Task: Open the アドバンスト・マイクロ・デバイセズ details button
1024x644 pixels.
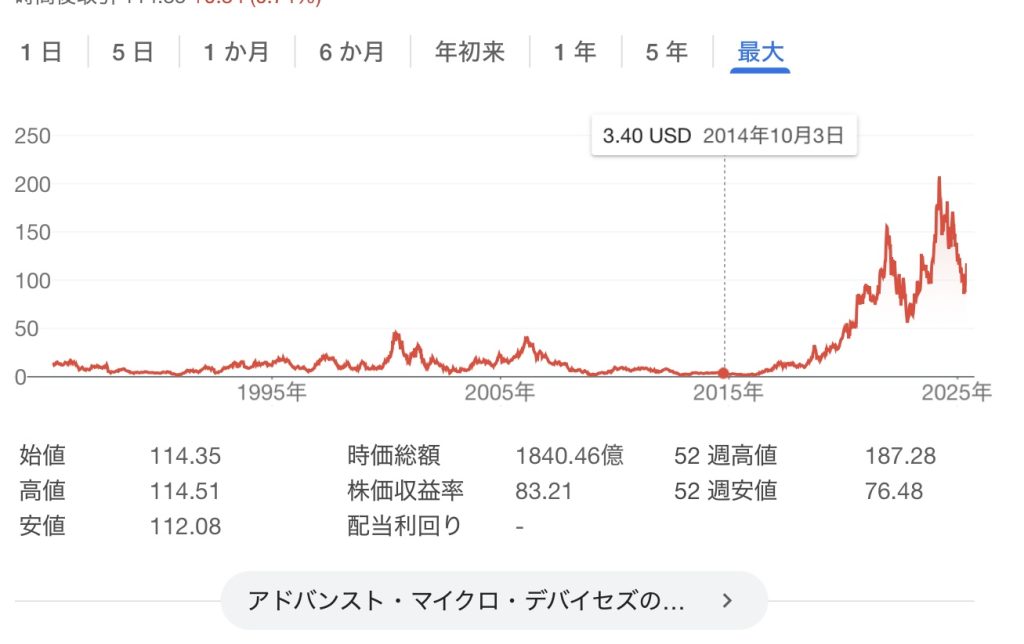Action: click(494, 601)
